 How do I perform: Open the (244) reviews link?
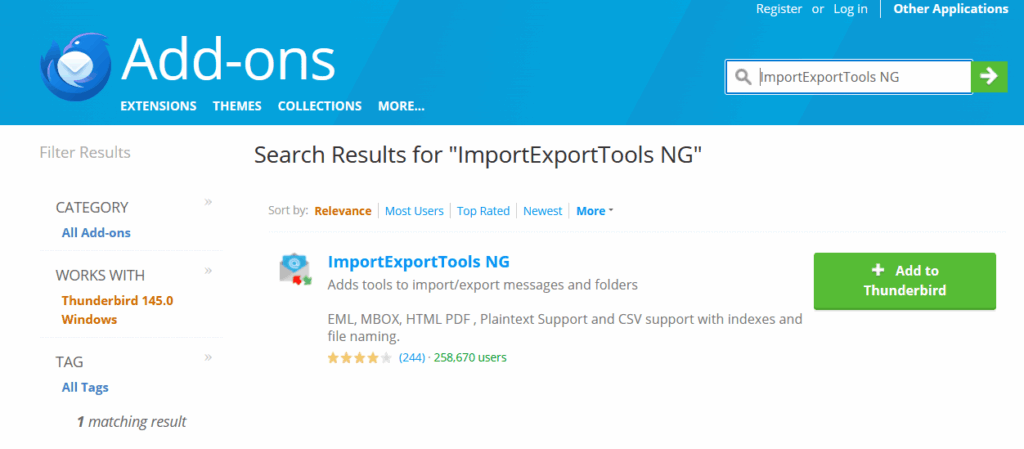pos(411,358)
